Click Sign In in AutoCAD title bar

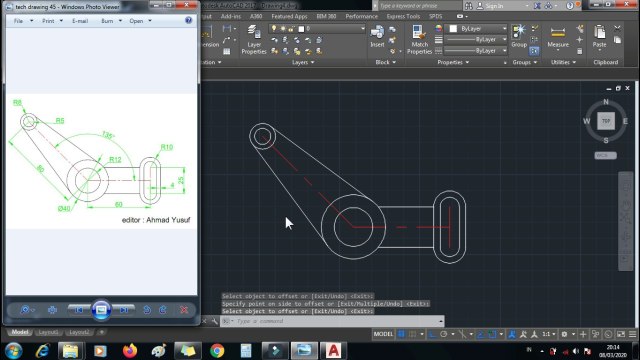(494, 6)
